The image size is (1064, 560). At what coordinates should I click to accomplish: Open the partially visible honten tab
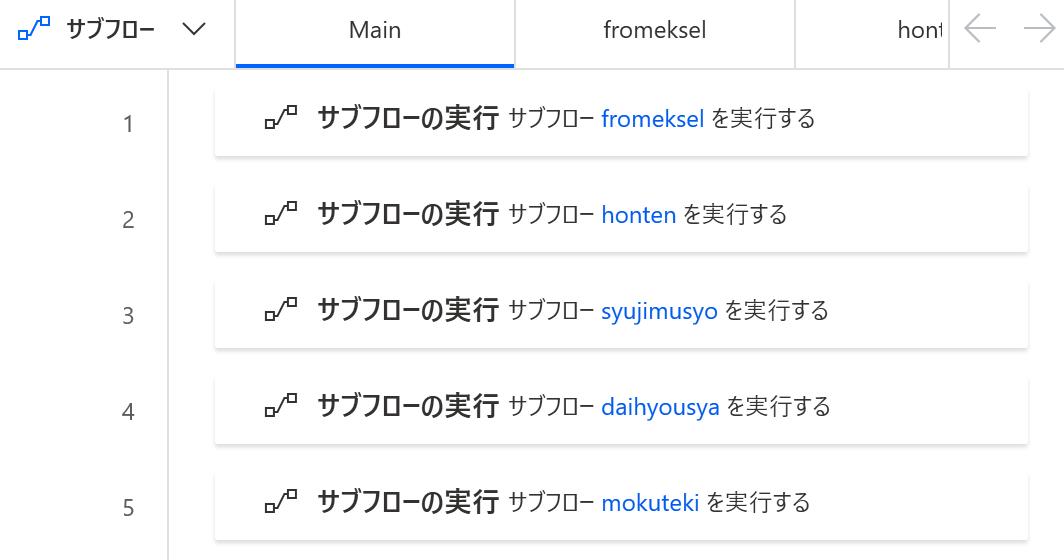point(872,33)
